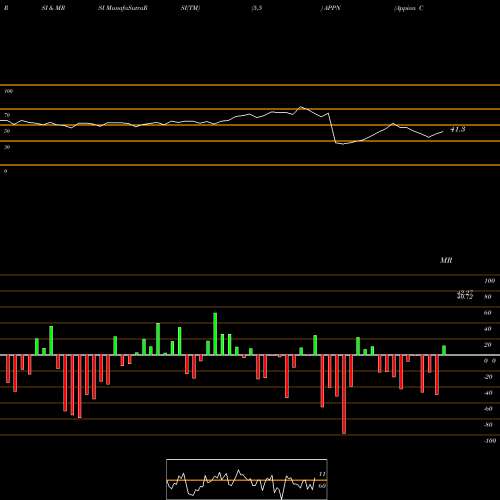The height and width of the screenshot is (500, 500).
Task: Click the '(Appian C' company name text
Action: pyautogui.click(x=409, y=8)
